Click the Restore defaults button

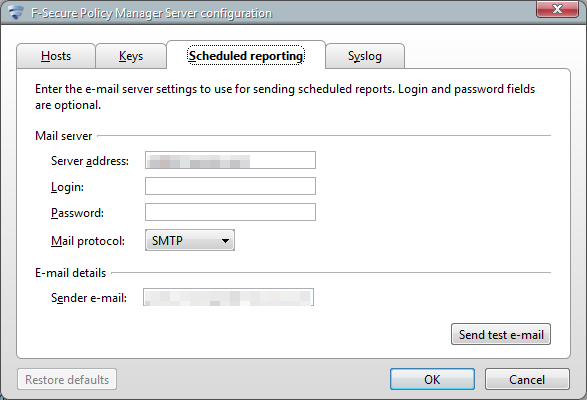(x=67, y=379)
